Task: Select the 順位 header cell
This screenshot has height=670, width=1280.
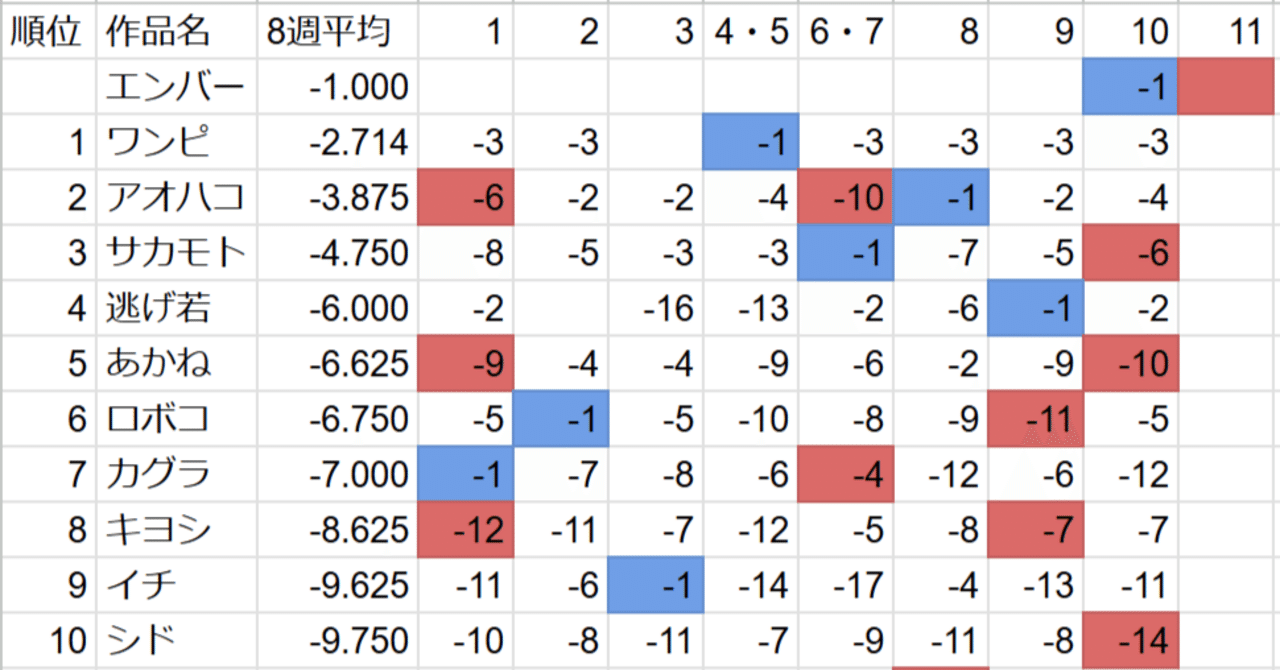Action: [47, 32]
